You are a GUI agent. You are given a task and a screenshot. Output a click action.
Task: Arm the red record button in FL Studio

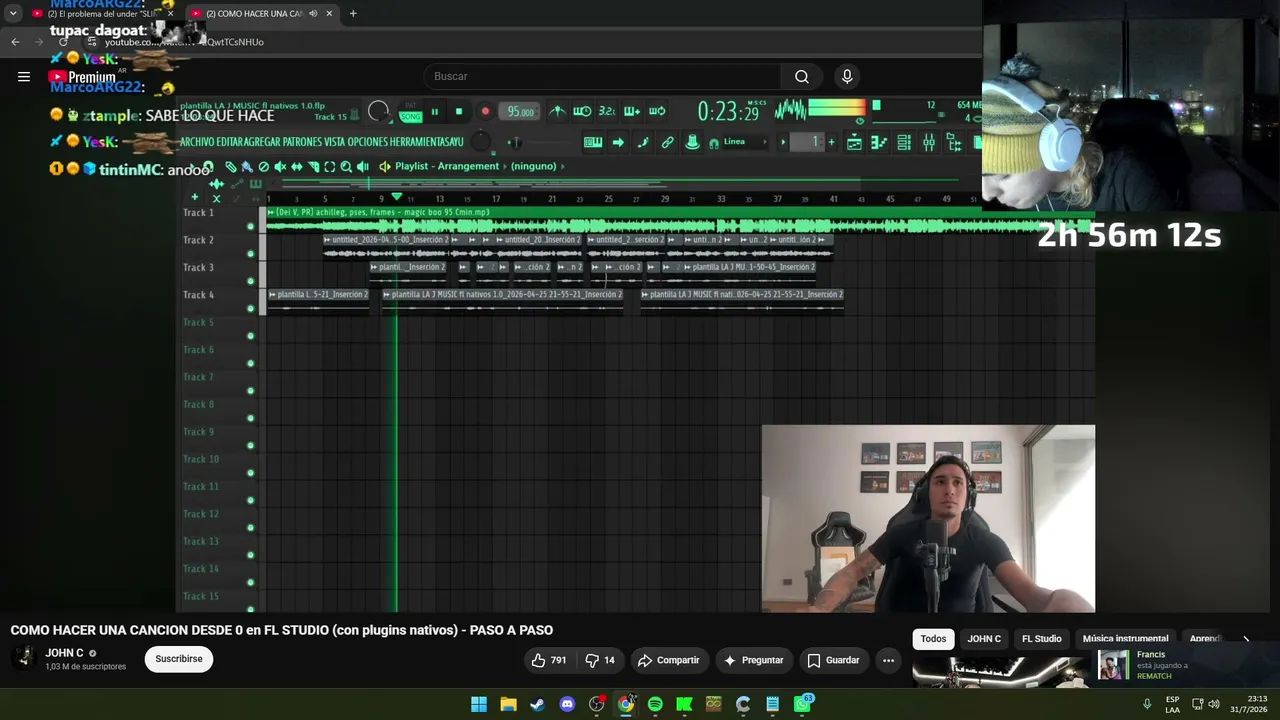pos(485,112)
